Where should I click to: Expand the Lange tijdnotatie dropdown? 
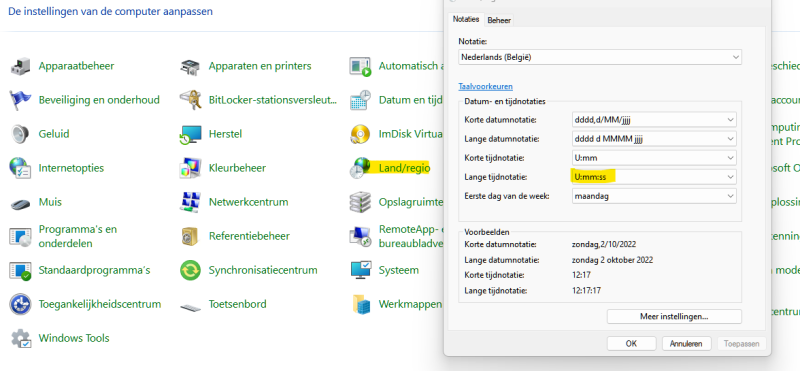coord(655,177)
